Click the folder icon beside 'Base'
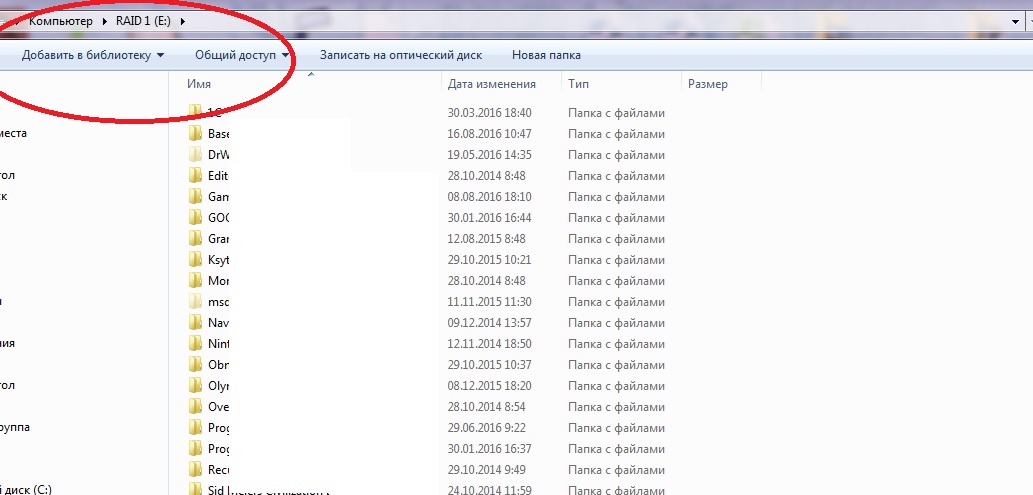Viewport: 1033px width, 495px height. click(195, 134)
